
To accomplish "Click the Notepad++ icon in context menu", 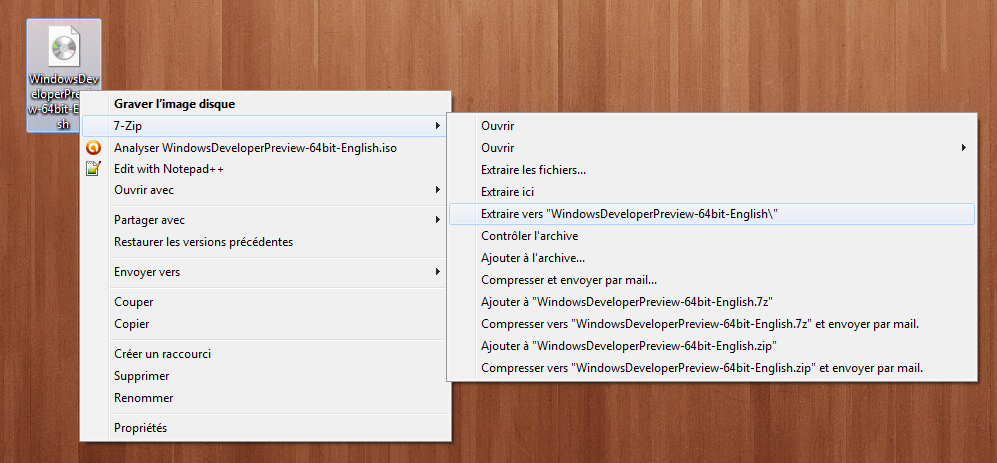I will pyautogui.click(x=93, y=169).
